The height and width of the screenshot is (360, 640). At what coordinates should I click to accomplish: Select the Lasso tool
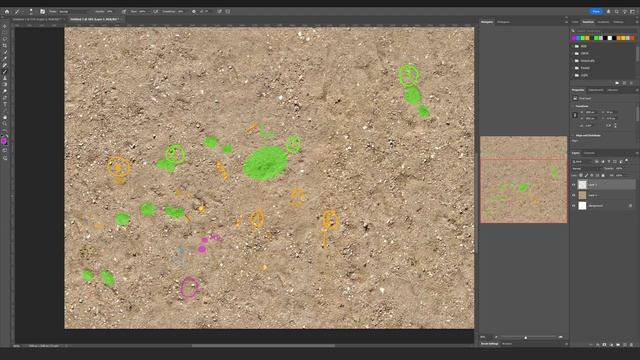point(5,39)
